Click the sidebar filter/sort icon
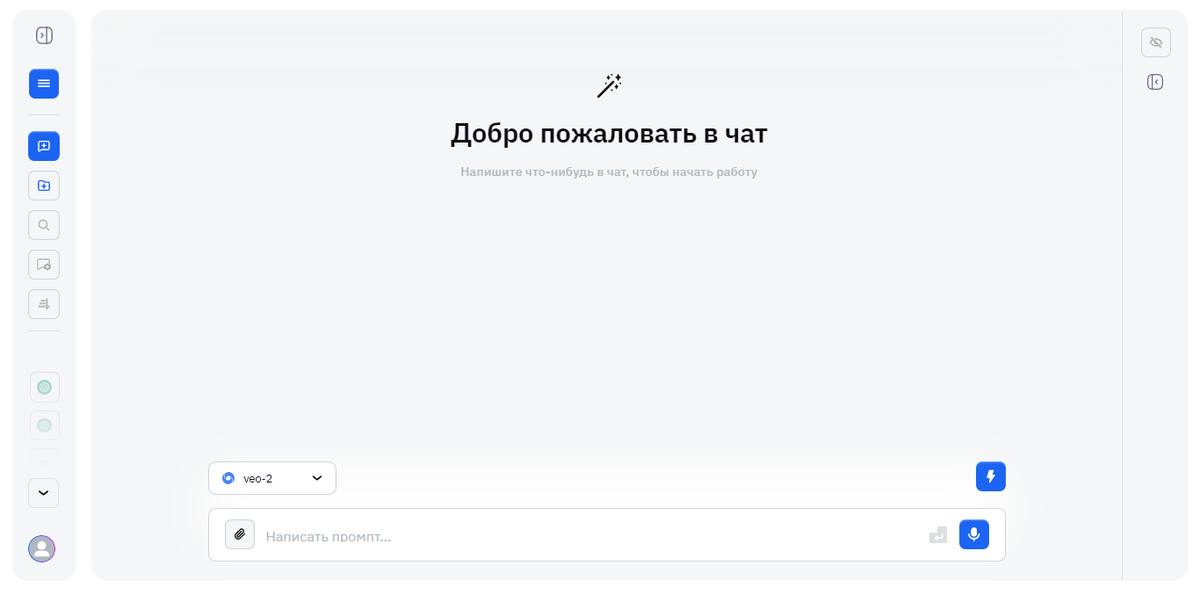Image resolution: width=1200 pixels, height=589 pixels. point(43,303)
